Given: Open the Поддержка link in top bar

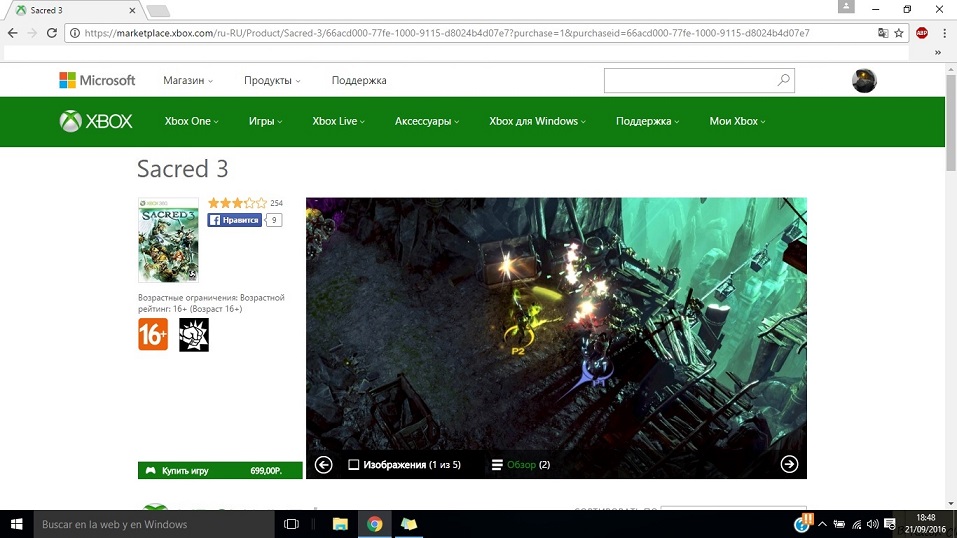Looking at the screenshot, I should 359,80.
